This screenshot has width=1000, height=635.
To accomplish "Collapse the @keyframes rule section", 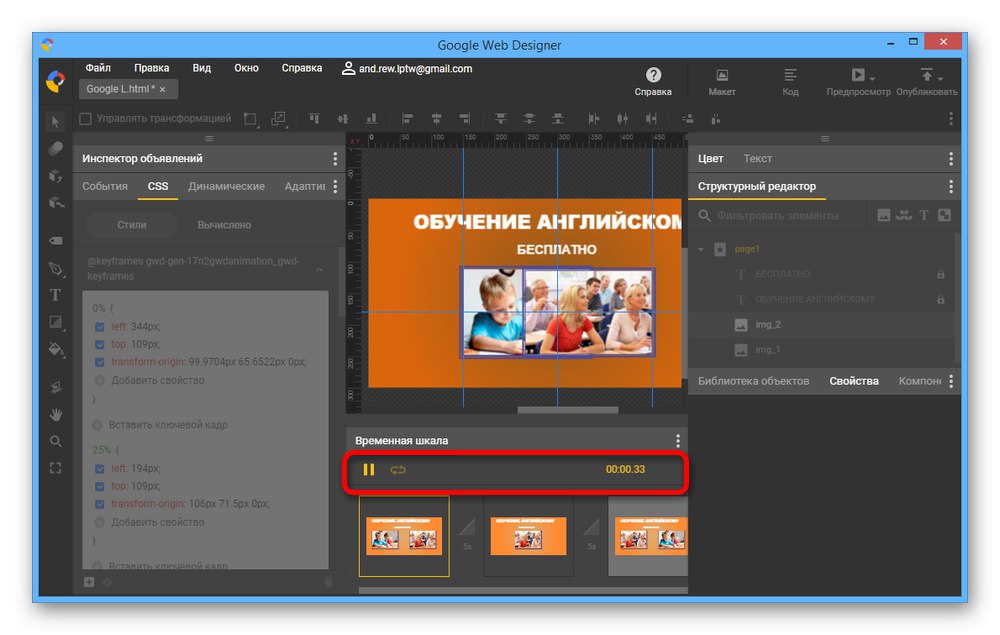I will pyautogui.click(x=319, y=270).
